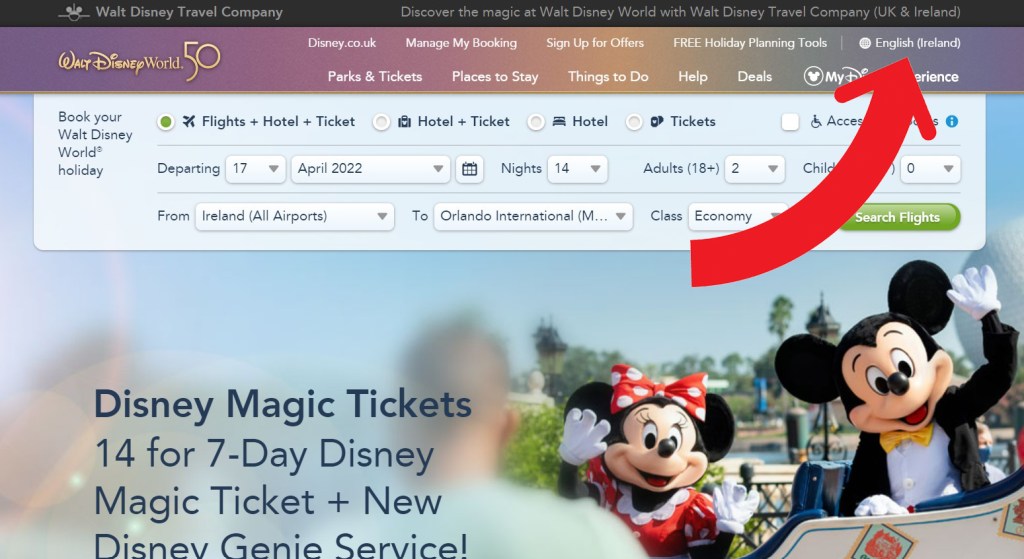Click the globe language icon
This screenshot has width=1024, height=559.
[865, 43]
